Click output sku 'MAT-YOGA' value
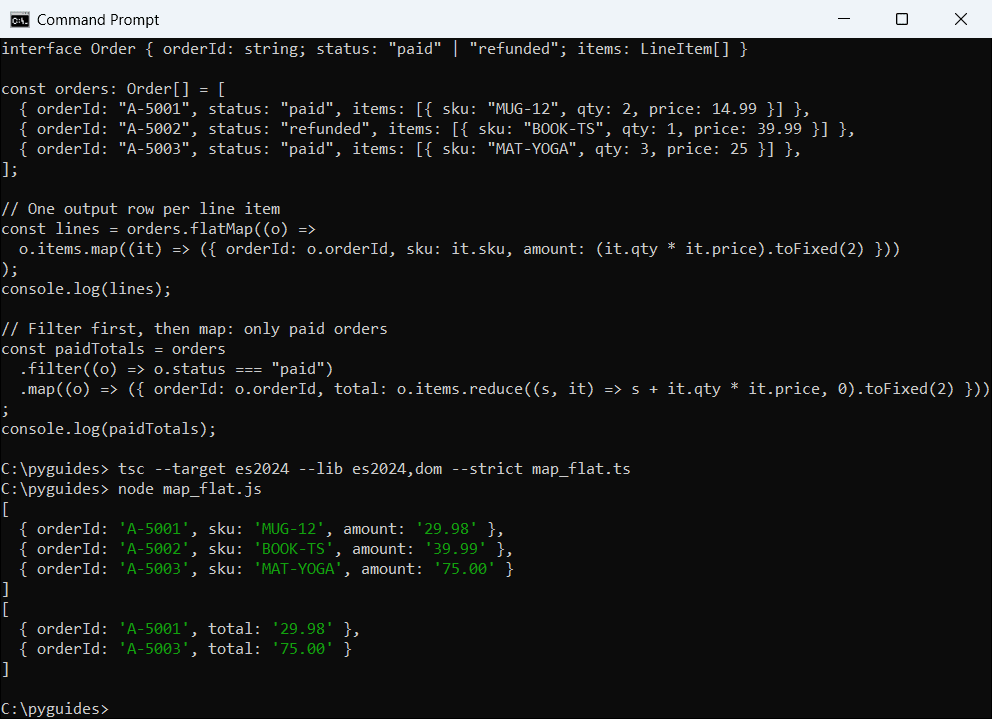This screenshot has height=719, width=992. coord(298,569)
